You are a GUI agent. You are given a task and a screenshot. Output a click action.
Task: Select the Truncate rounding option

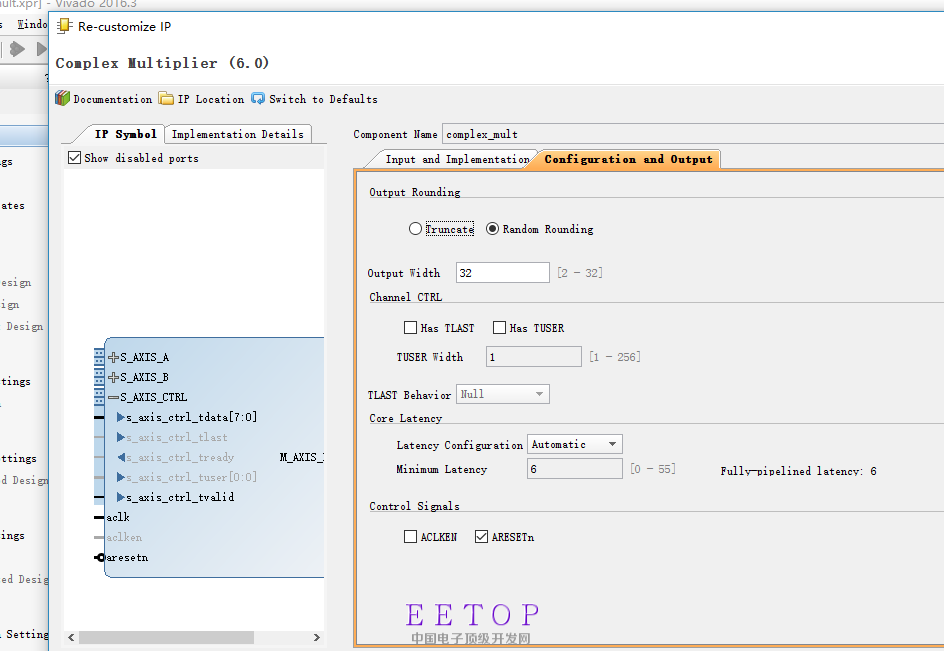point(415,229)
